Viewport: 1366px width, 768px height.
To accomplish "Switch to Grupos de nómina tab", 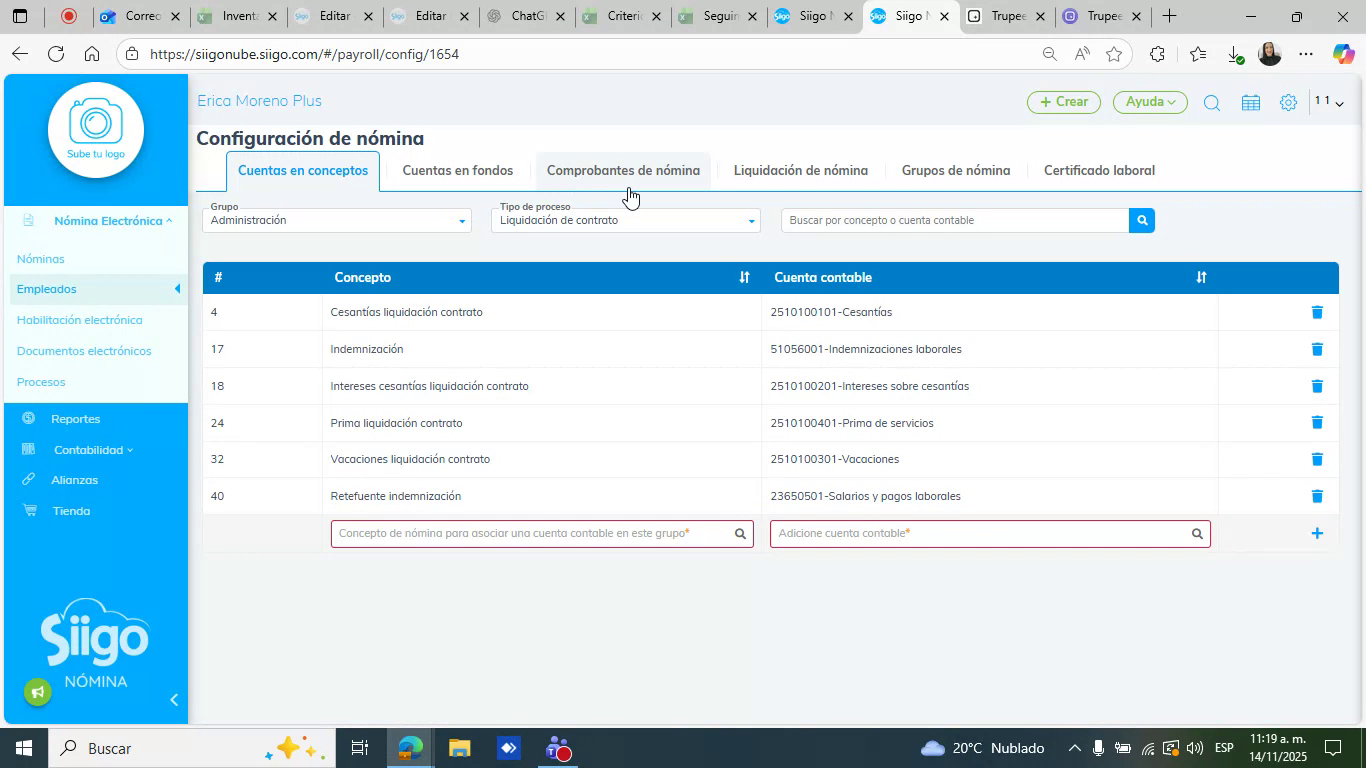I will coord(956,171).
